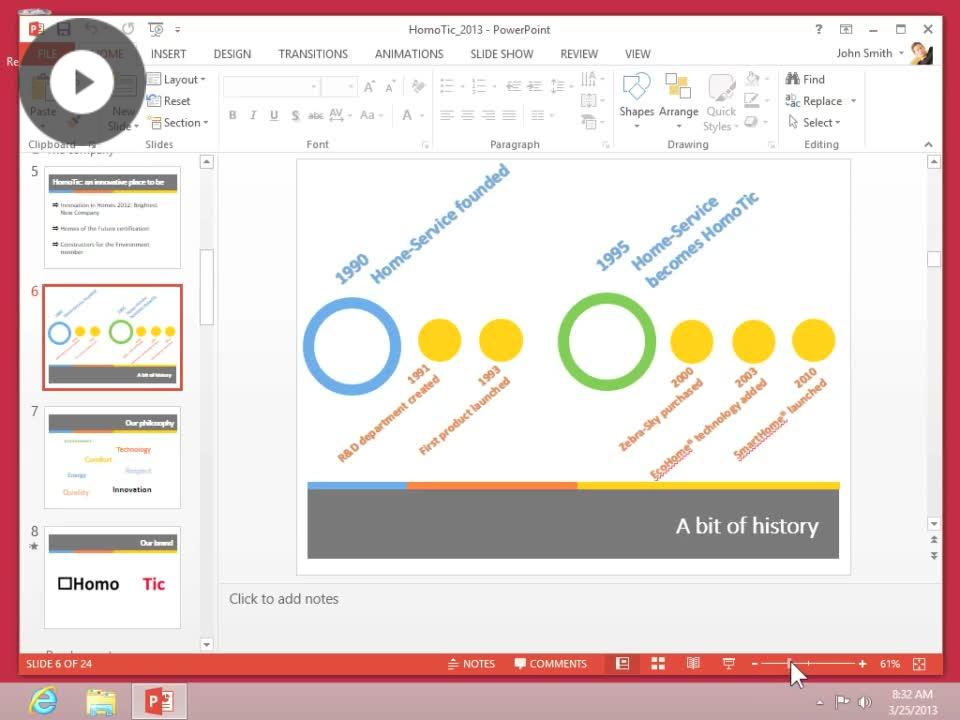Start Slide Show from the status bar icon
Image resolution: width=960 pixels, height=720 pixels.
tap(729, 663)
